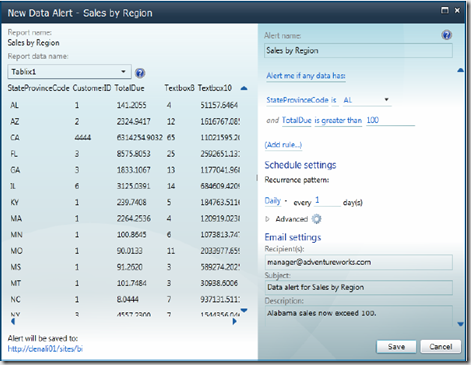The image size is (471, 365).
Task: Click the threshold value 100 field
Action: pyautogui.click(x=390, y=120)
